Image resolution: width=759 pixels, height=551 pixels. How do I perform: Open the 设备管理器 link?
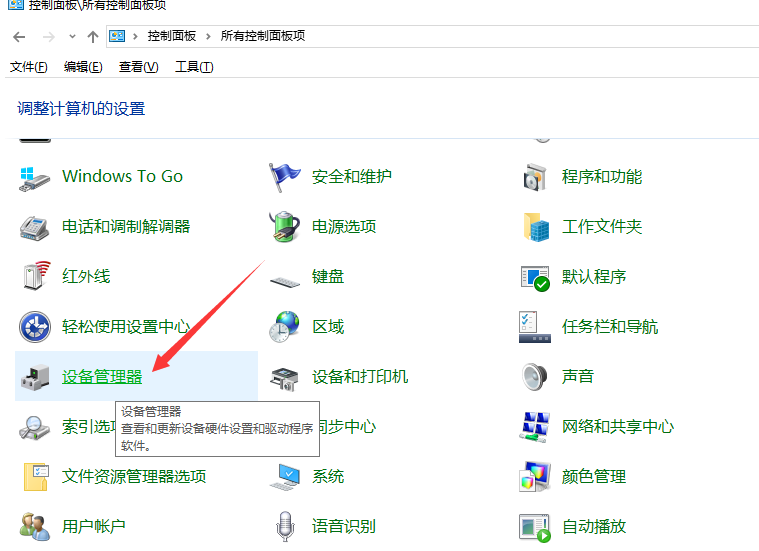point(102,377)
